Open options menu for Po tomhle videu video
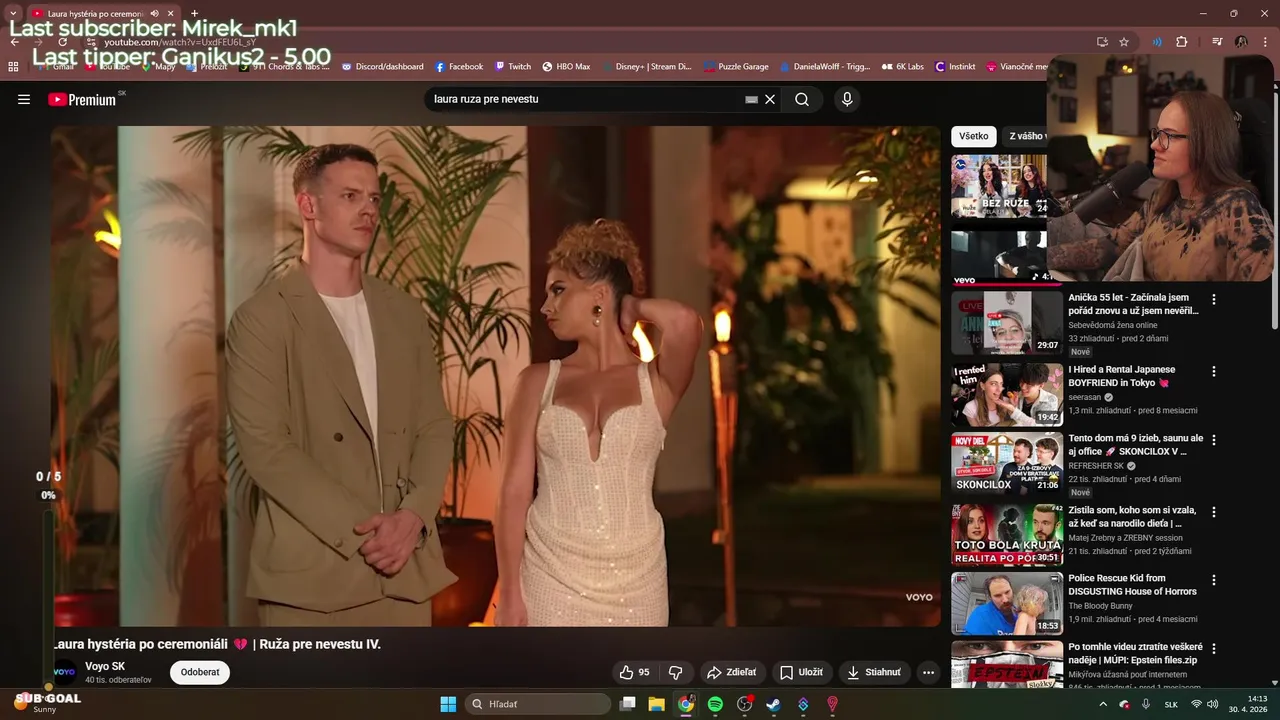The width and height of the screenshot is (1280, 720). (x=1214, y=649)
